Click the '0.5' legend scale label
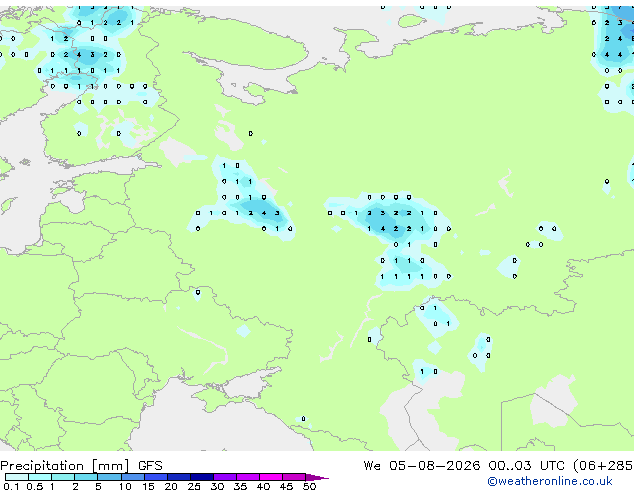Screen dimensions: 634x490 [x=35, y=486]
